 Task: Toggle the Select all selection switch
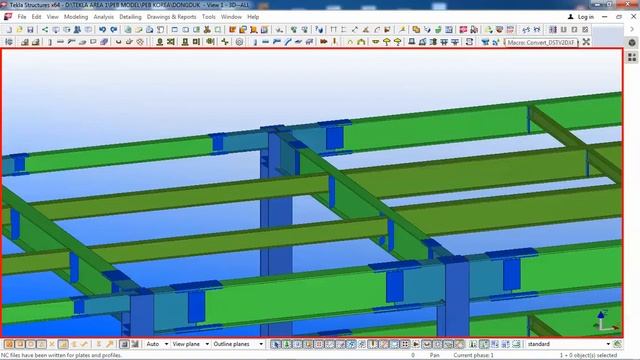point(276,344)
